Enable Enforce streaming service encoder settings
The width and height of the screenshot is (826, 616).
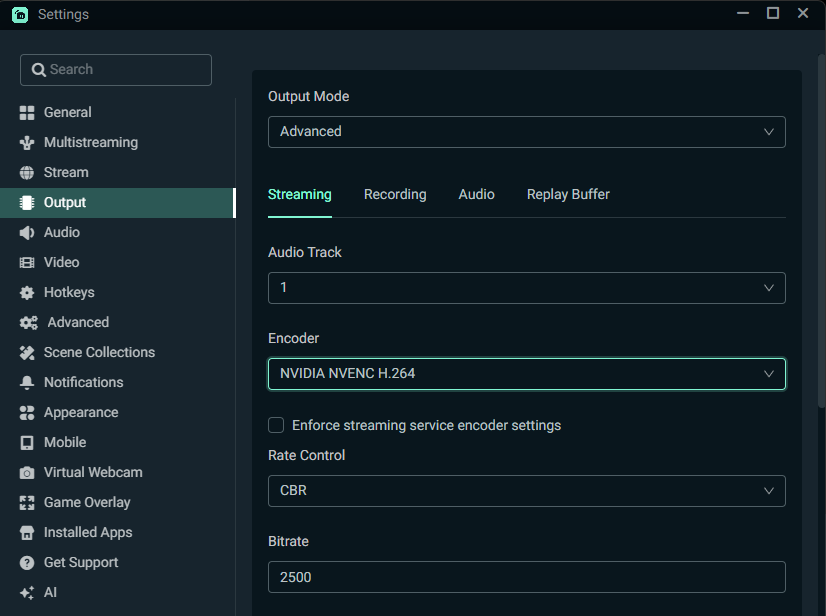click(x=276, y=425)
